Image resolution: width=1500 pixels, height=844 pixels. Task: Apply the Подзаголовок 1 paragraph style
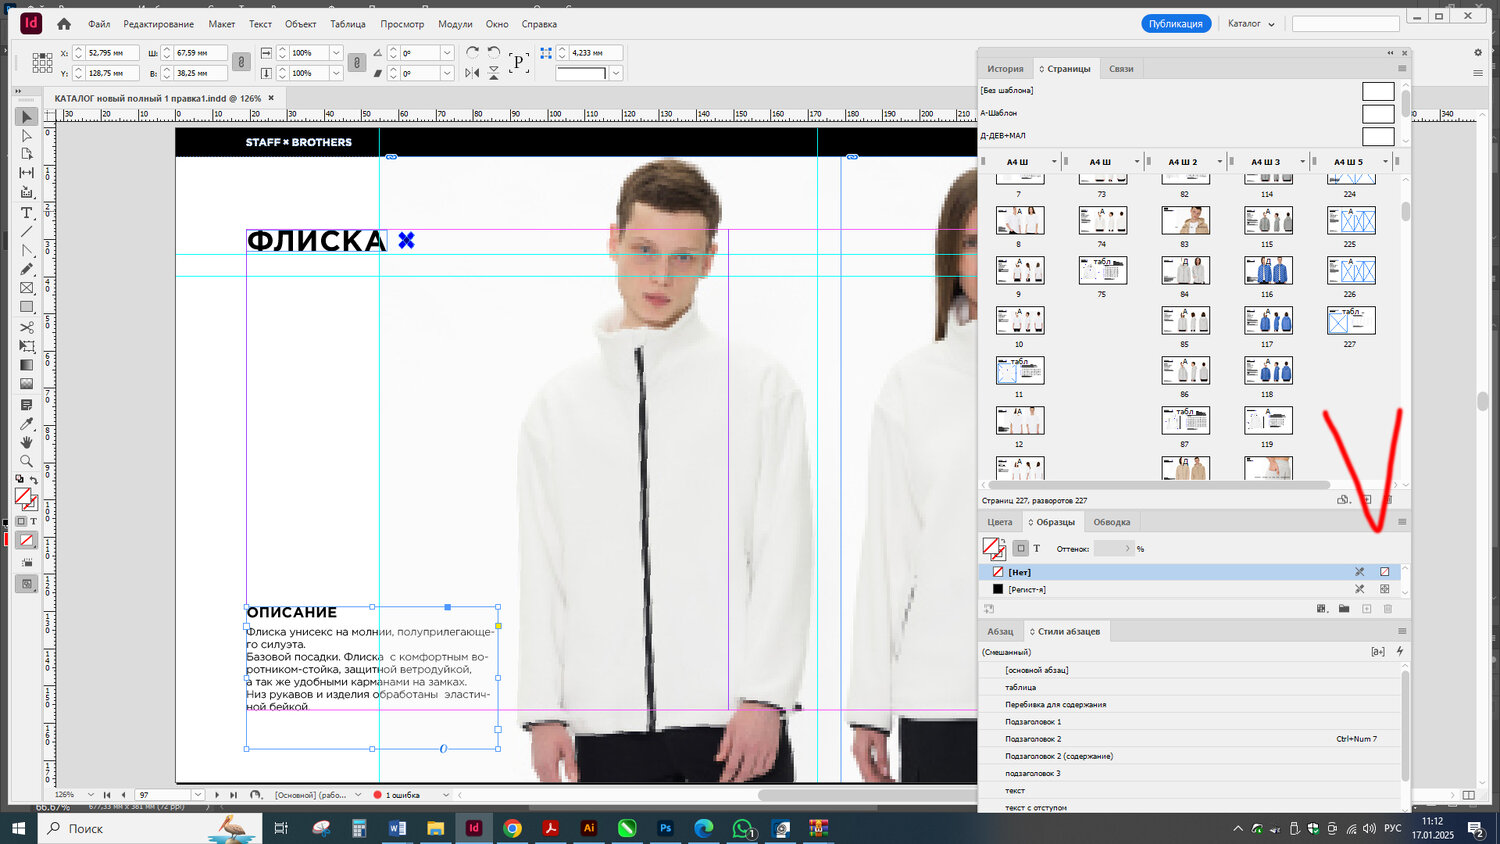tap(1033, 722)
